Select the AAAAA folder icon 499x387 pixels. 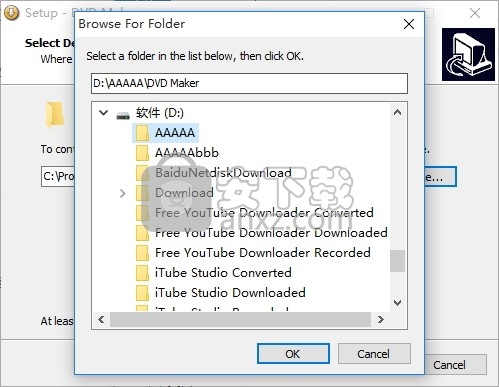142,133
